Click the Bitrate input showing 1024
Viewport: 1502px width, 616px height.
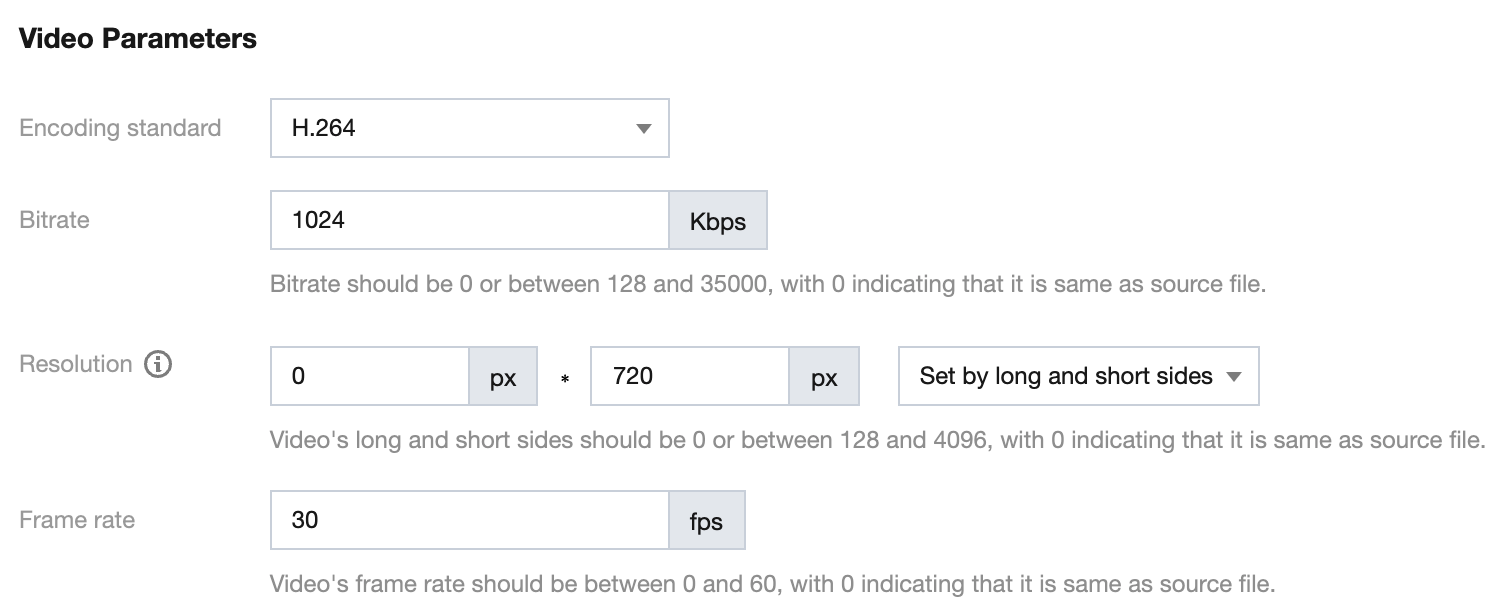pos(469,220)
